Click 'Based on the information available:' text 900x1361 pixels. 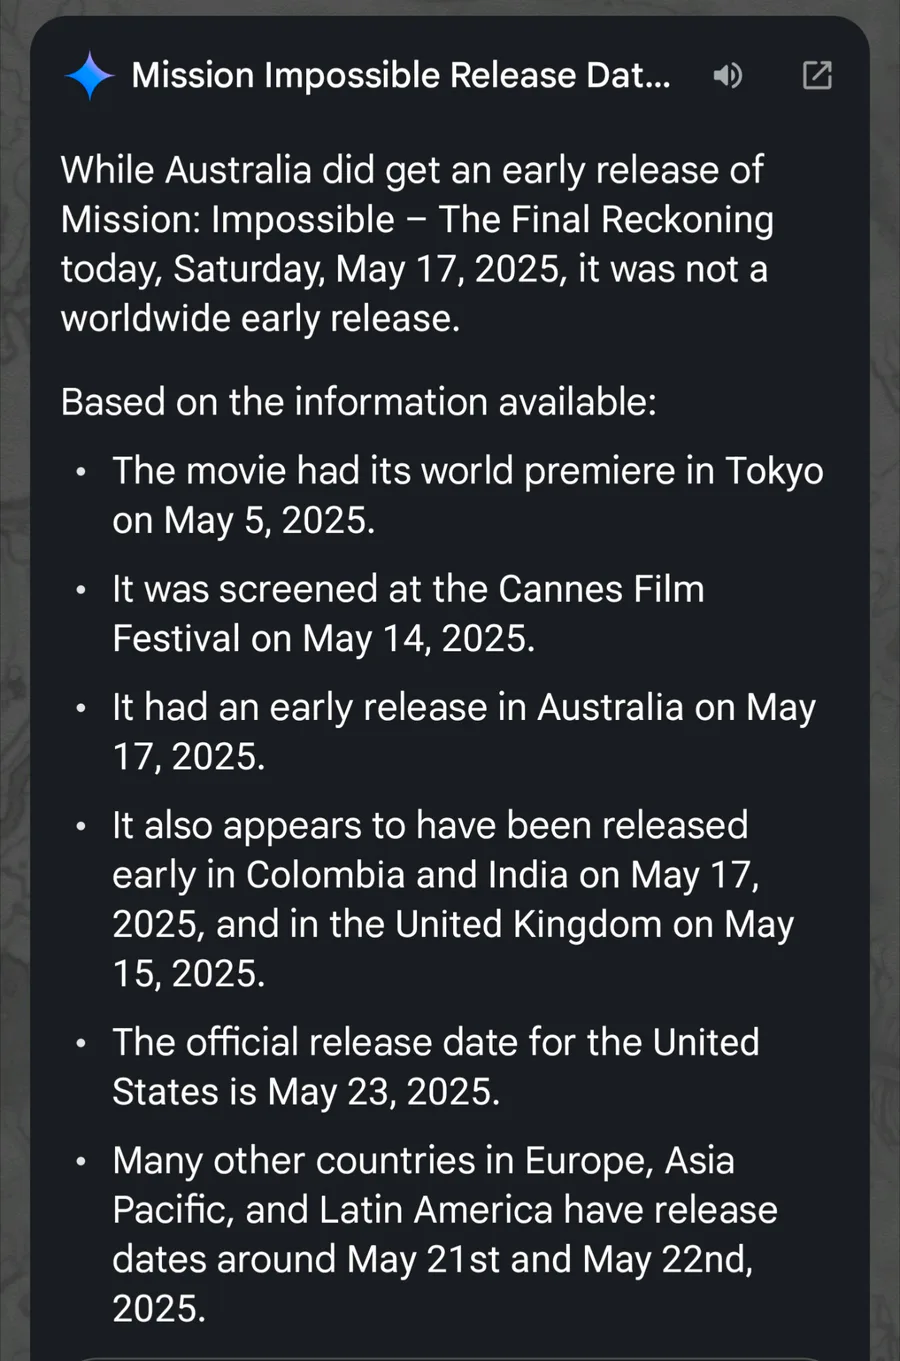pos(358,402)
